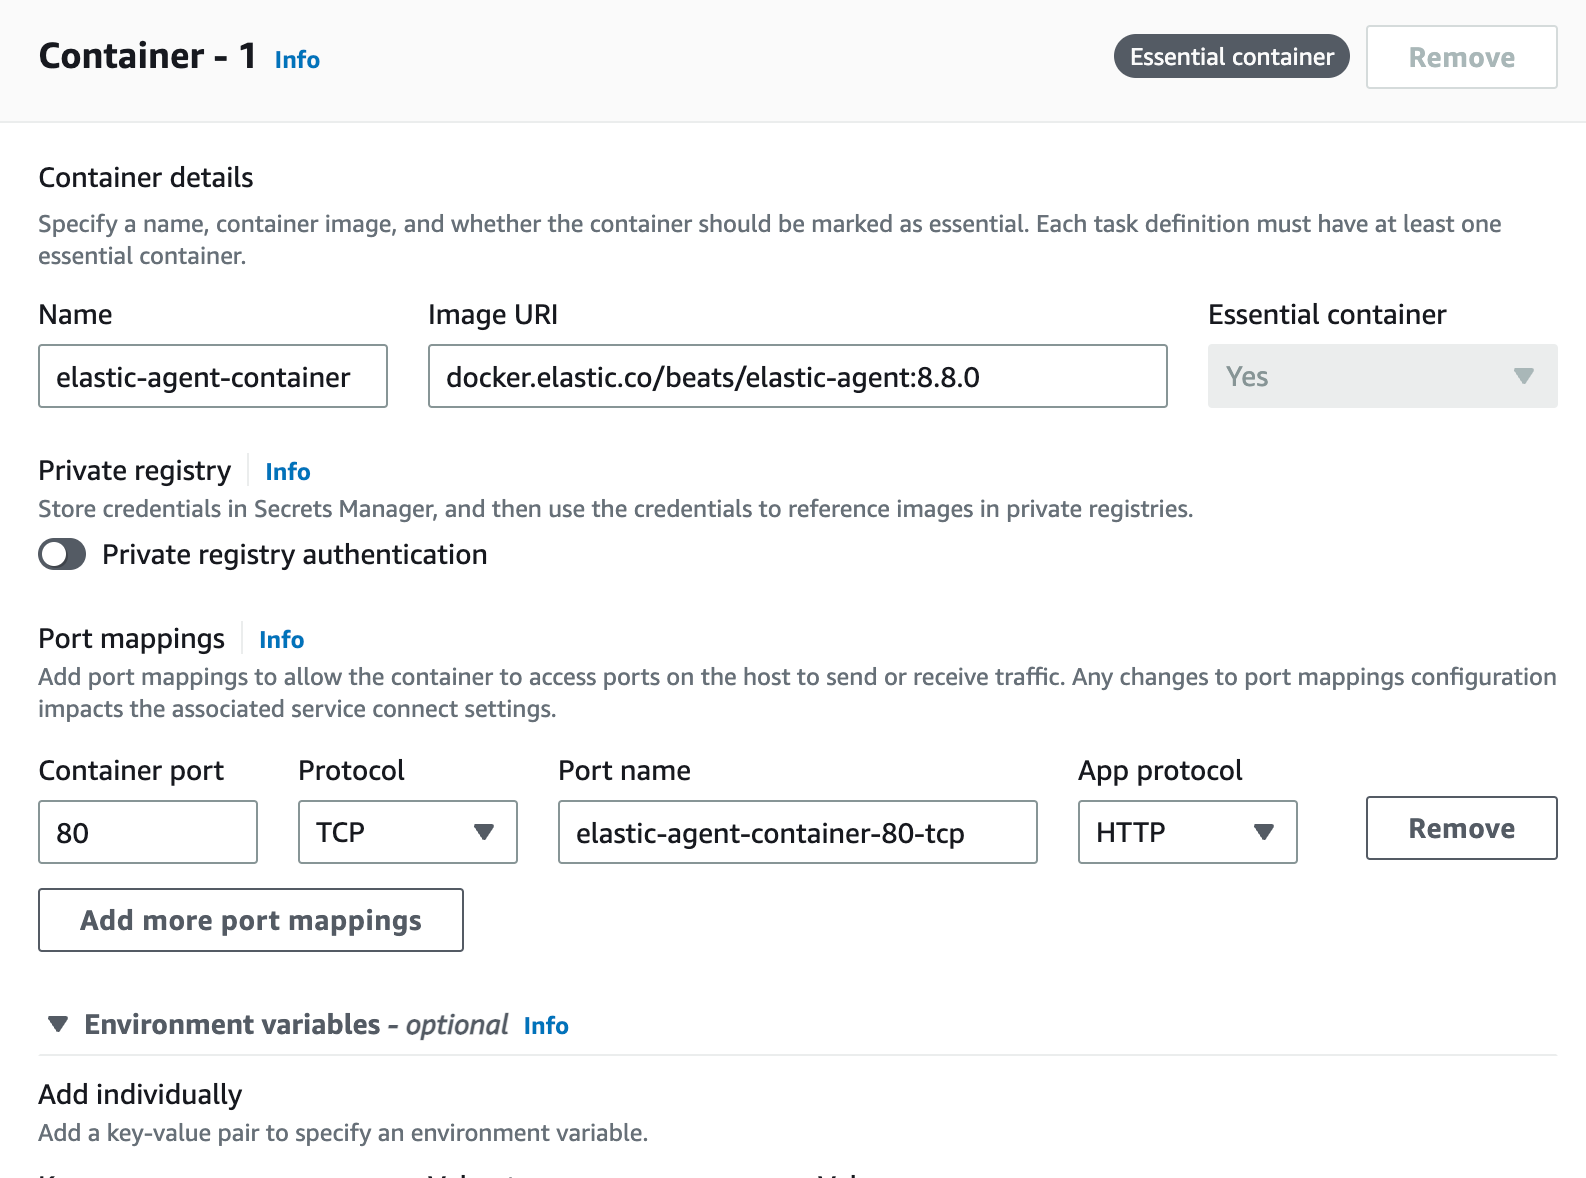Click the Container port field showing 80

coord(148,833)
